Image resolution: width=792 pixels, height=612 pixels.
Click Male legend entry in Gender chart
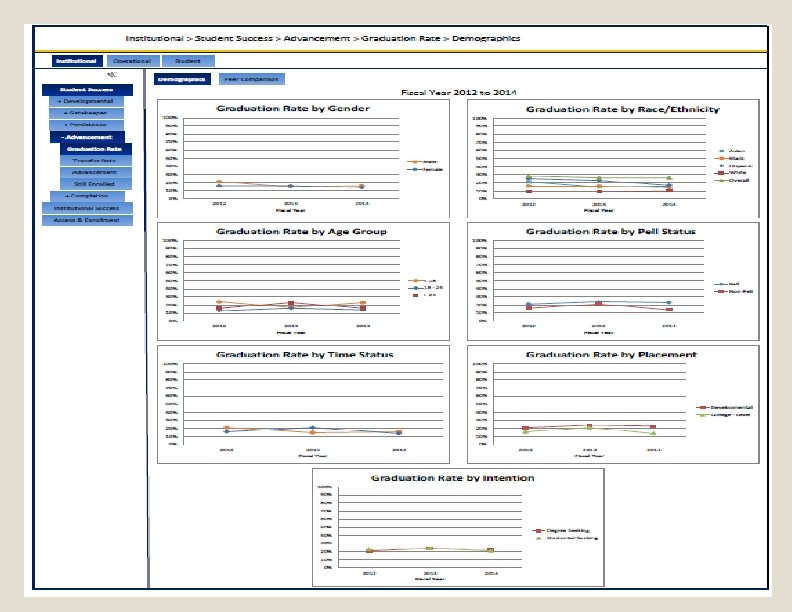423,162
